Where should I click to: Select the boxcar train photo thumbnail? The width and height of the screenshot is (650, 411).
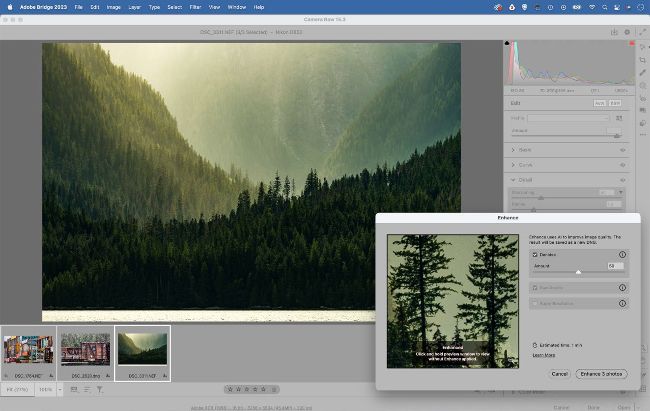tap(85, 351)
